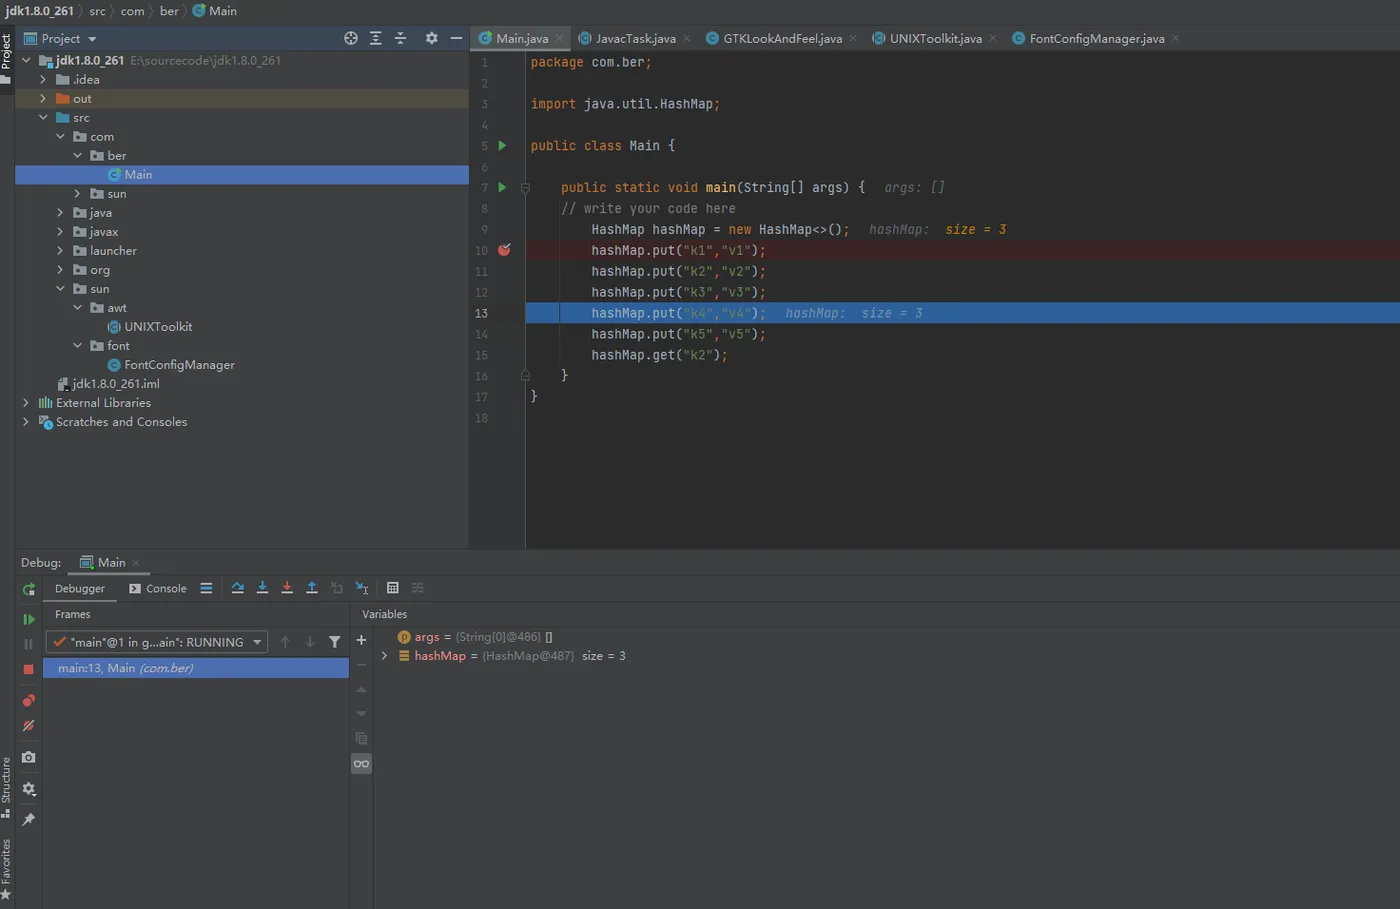Resume program execution
The width and height of the screenshot is (1400, 909).
29,619
